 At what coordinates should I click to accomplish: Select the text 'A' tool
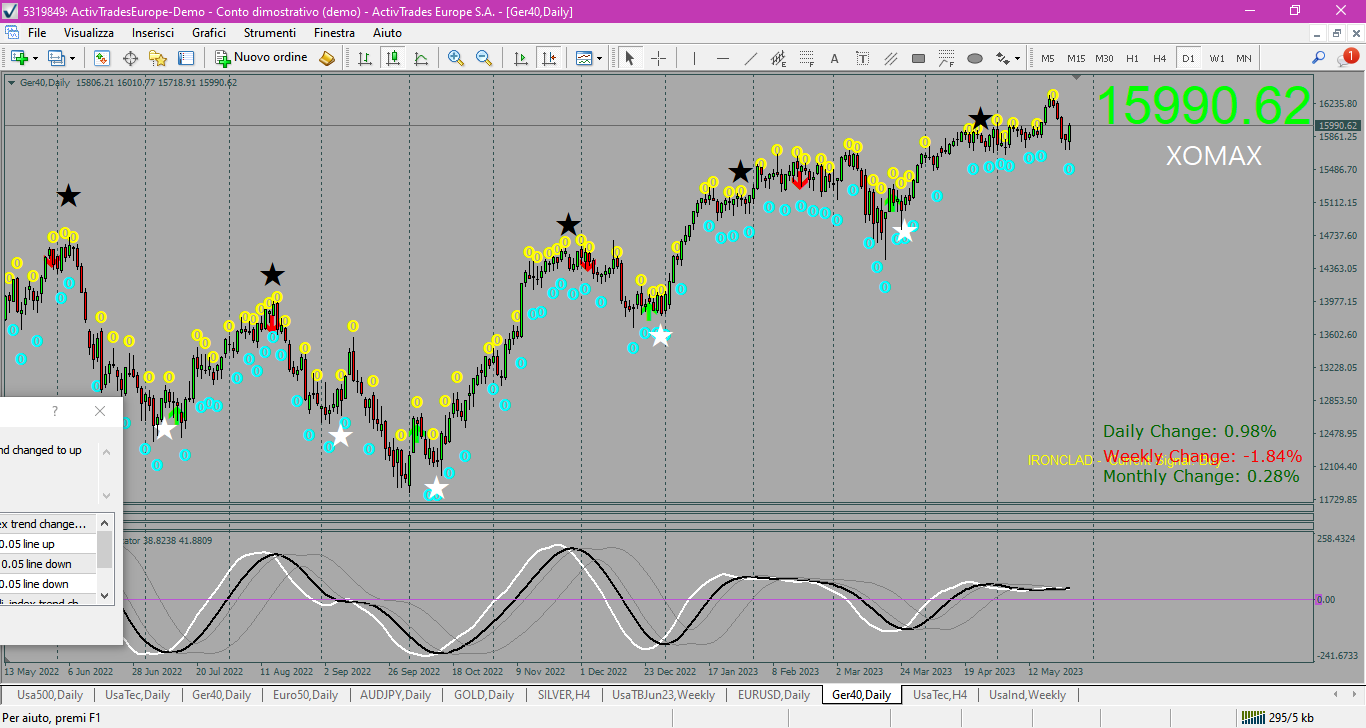pyautogui.click(x=834, y=58)
